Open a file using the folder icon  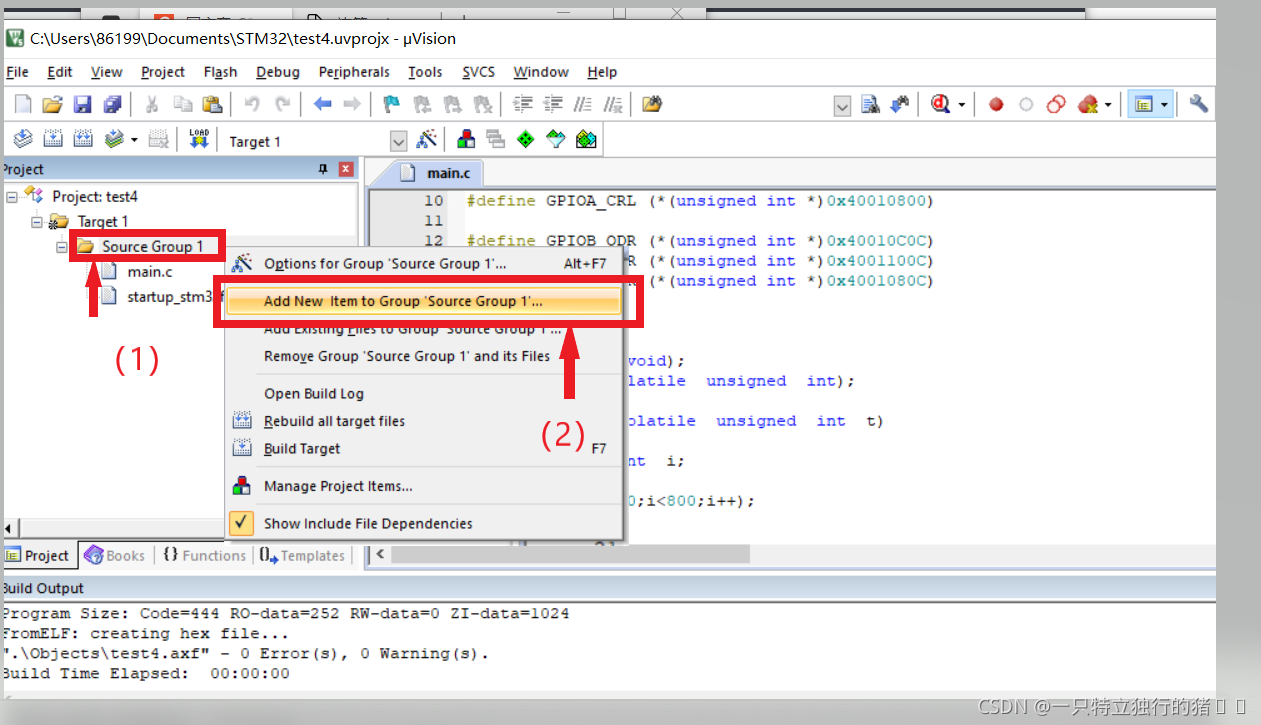pyautogui.click(x=52, y=104)
